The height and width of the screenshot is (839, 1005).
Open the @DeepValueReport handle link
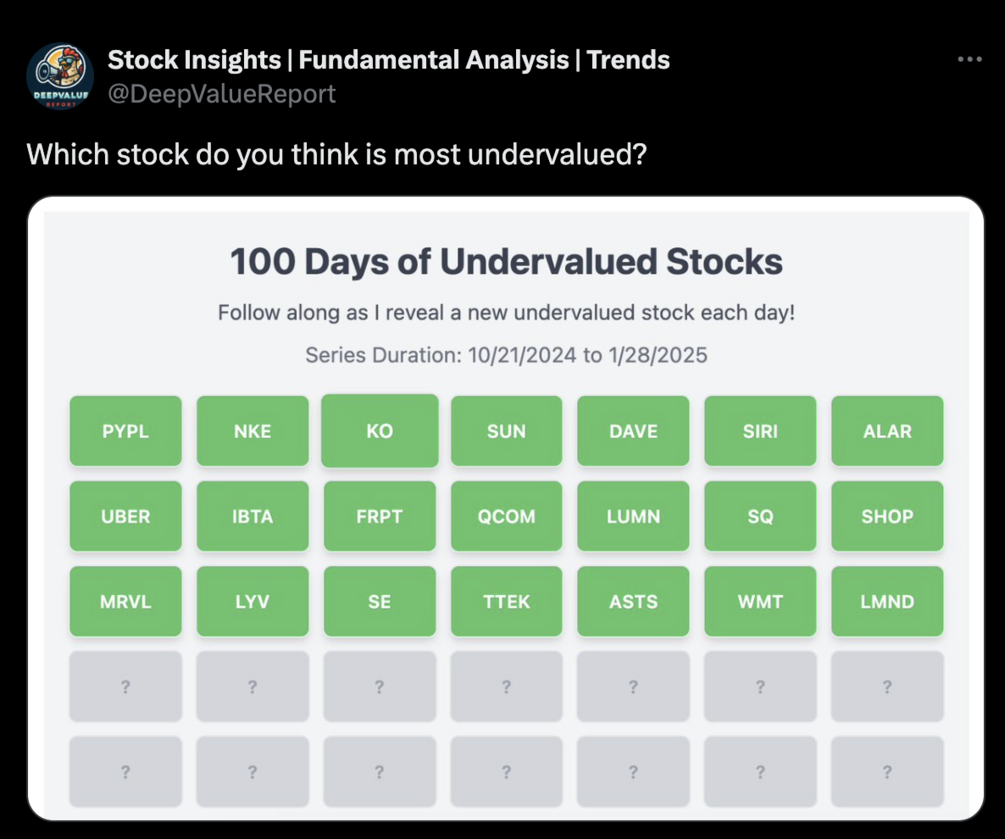(x=221, y=94)
